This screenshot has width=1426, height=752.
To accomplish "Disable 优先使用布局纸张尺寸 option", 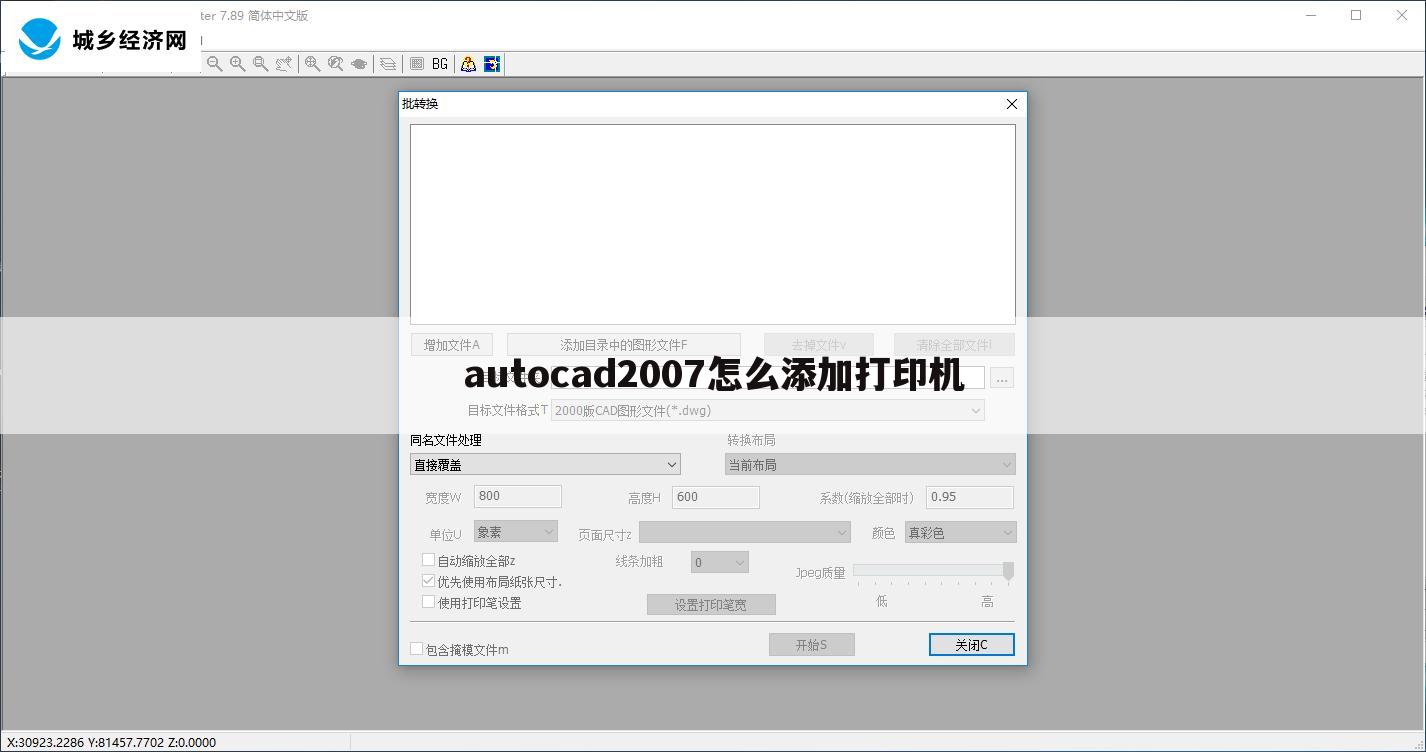I will [x=428, y=581].
